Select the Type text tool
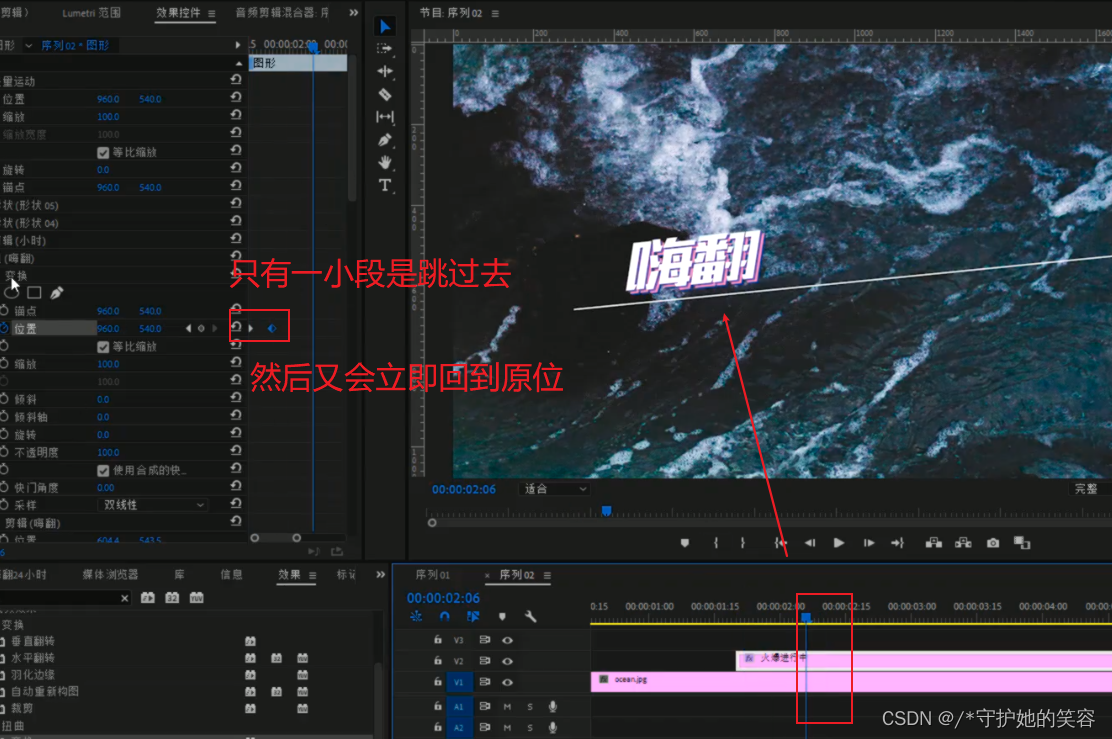This screenshot has height=739, width=1112. [x=384, y=185]
